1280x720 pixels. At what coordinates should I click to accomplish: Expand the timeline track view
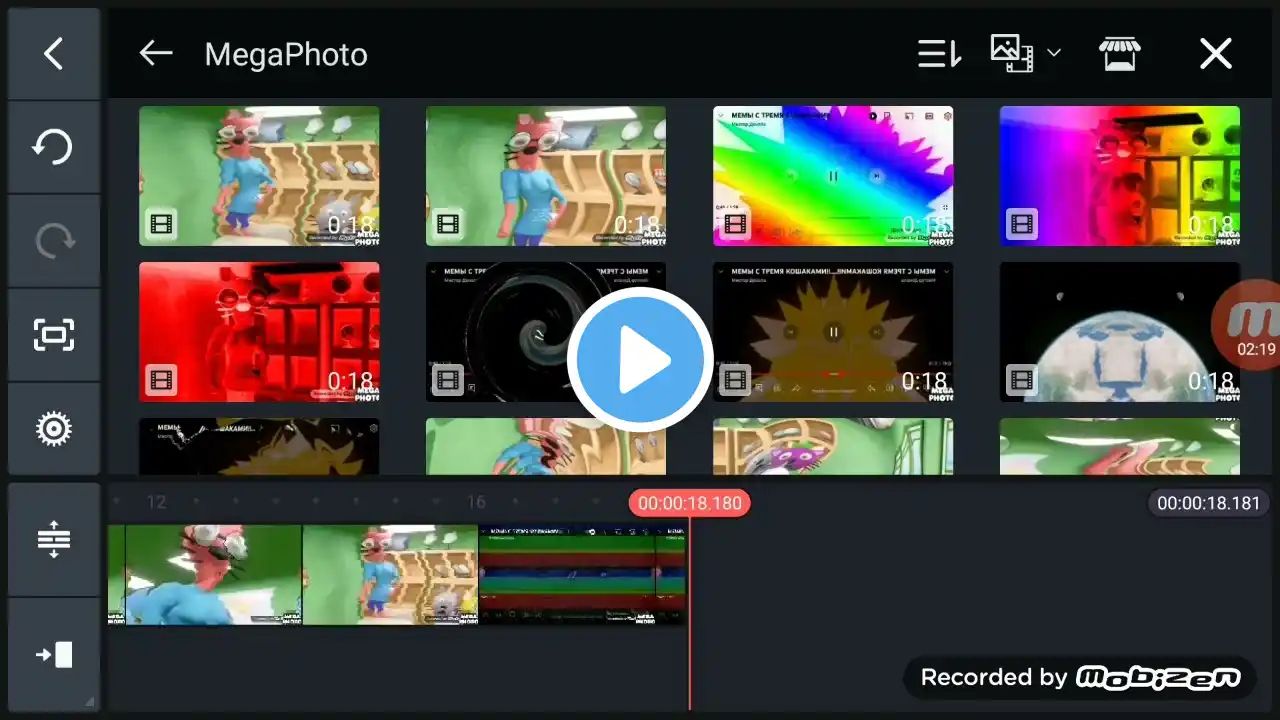54,540
